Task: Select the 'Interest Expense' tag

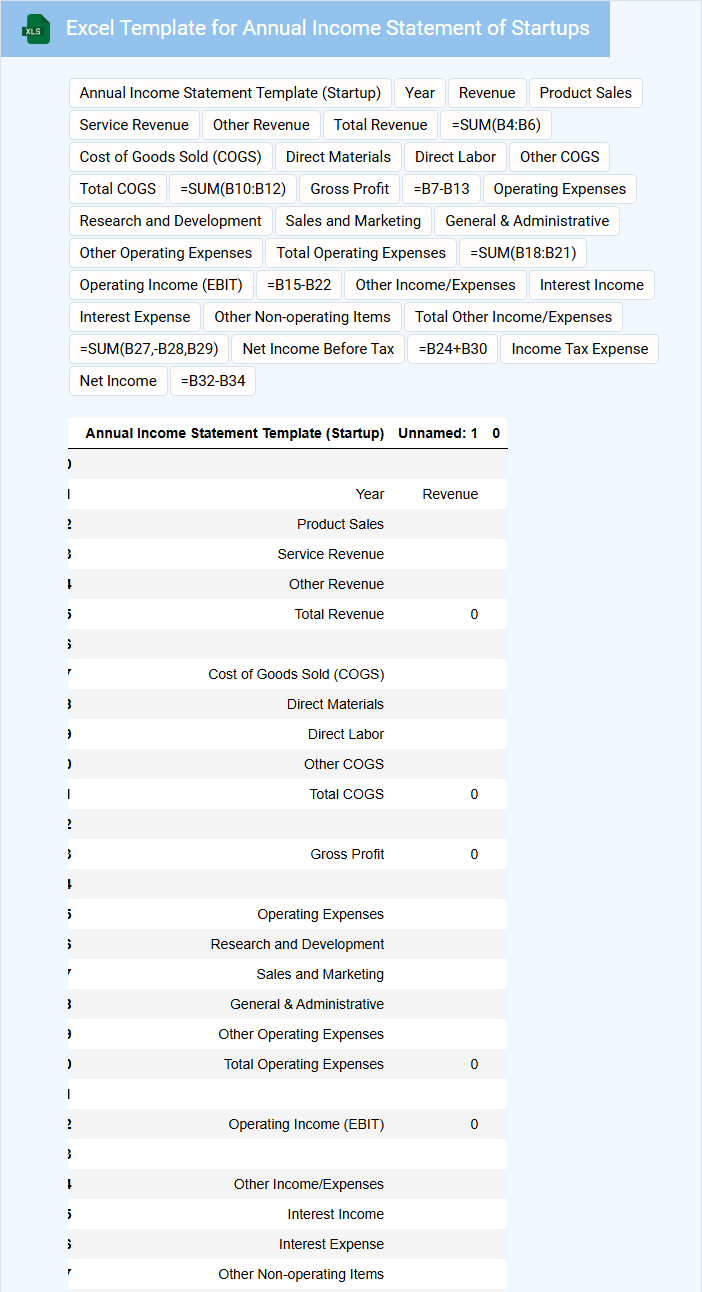Action: click(x=135, y=317)
